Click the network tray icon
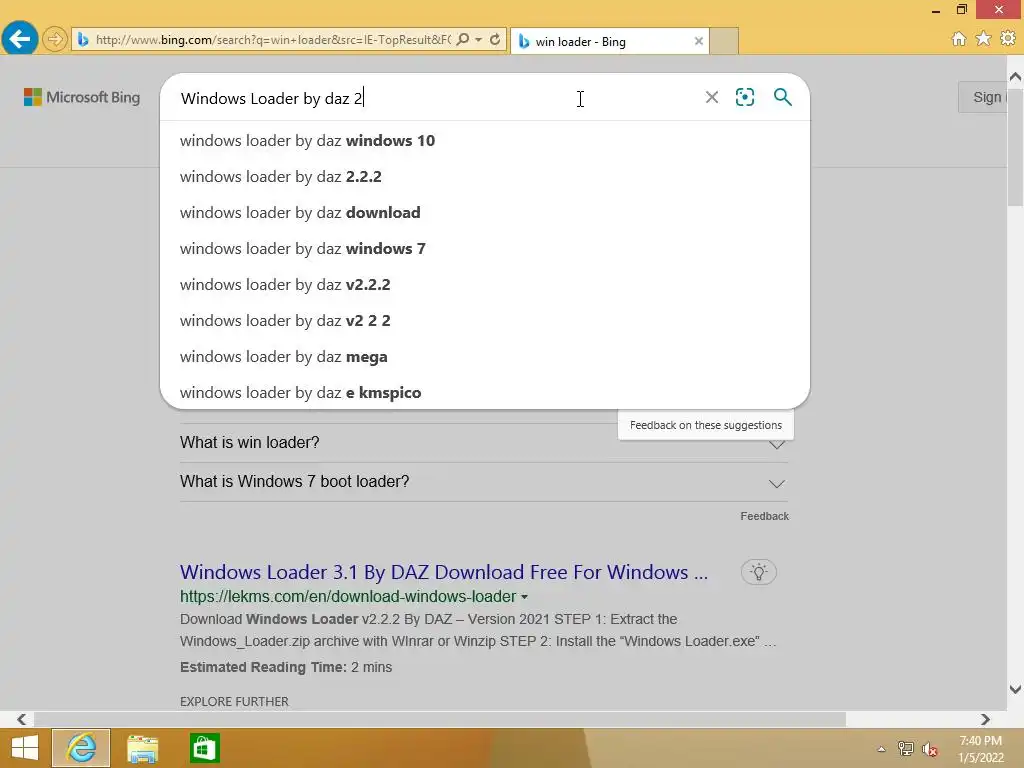 pos(906,748)
